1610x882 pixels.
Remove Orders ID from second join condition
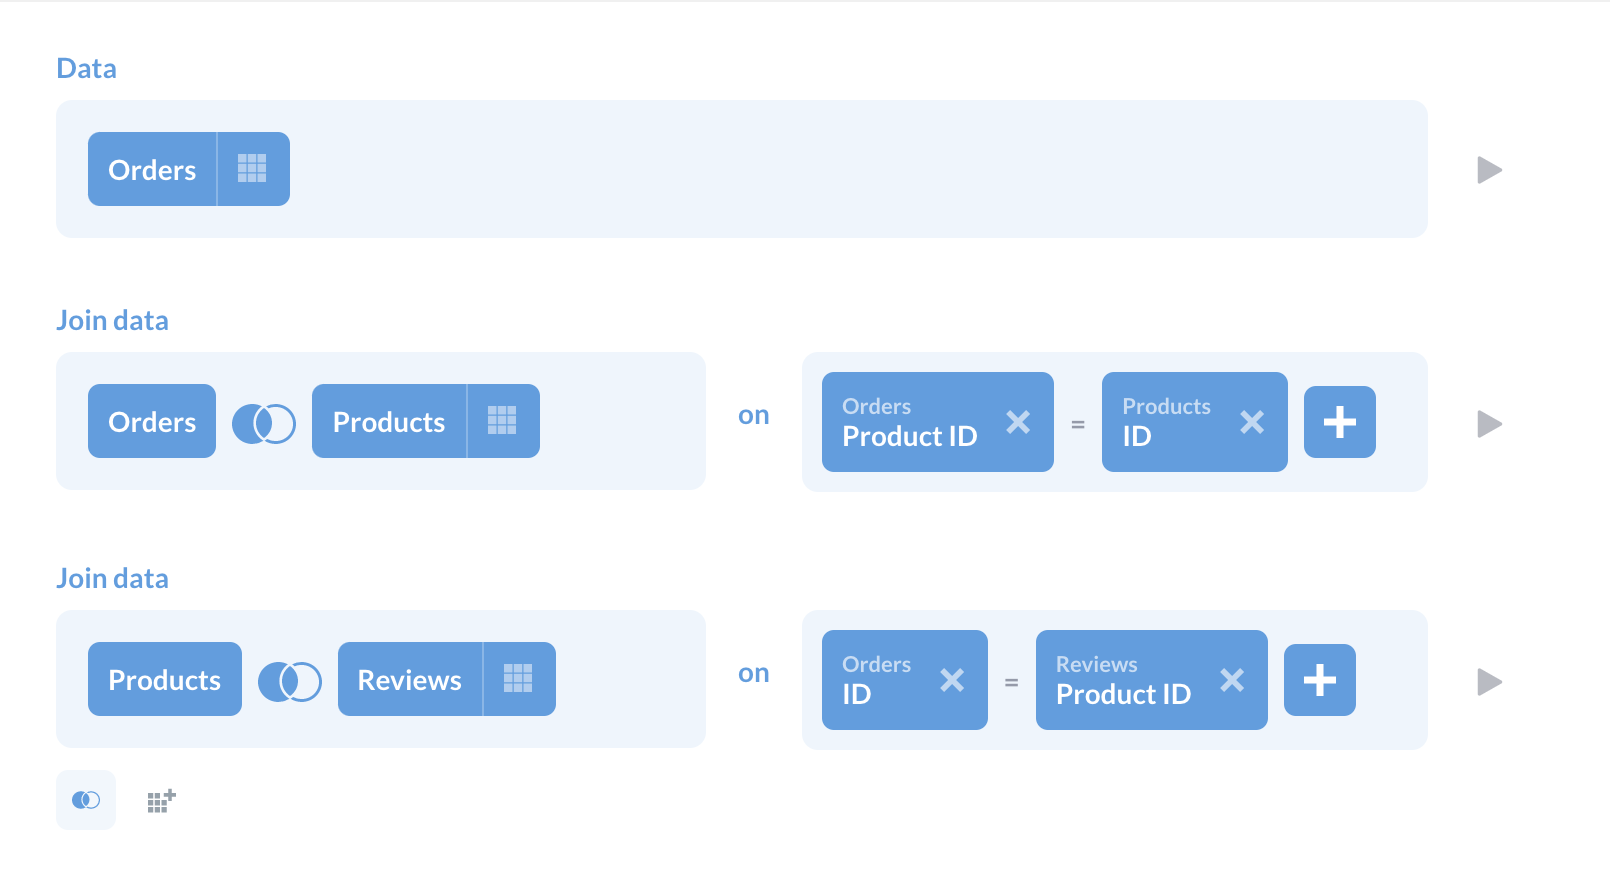pos(952,680)
